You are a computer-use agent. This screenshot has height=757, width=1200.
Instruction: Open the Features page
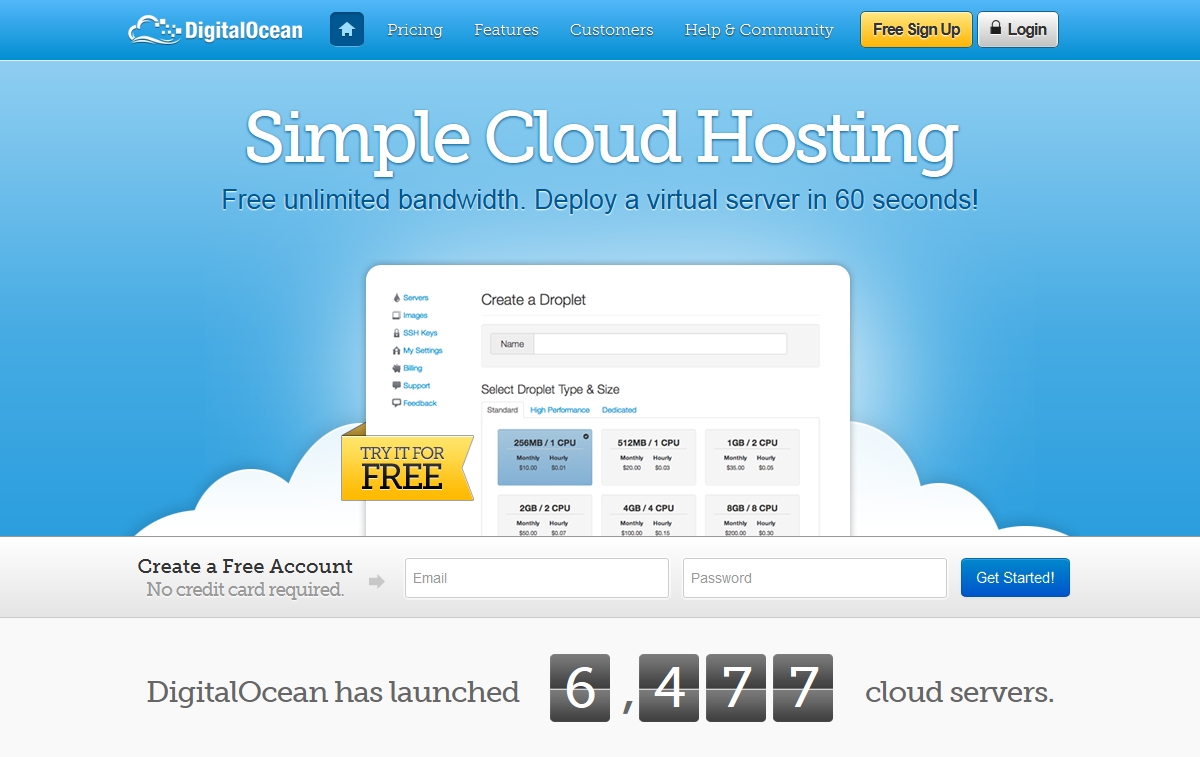(x=506, y=30)
